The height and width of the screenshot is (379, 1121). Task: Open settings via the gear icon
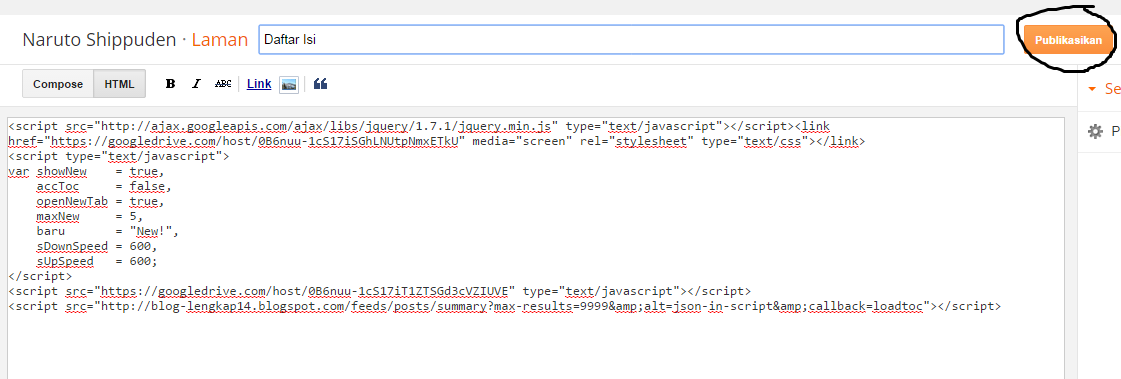[x=1095, y=132]
